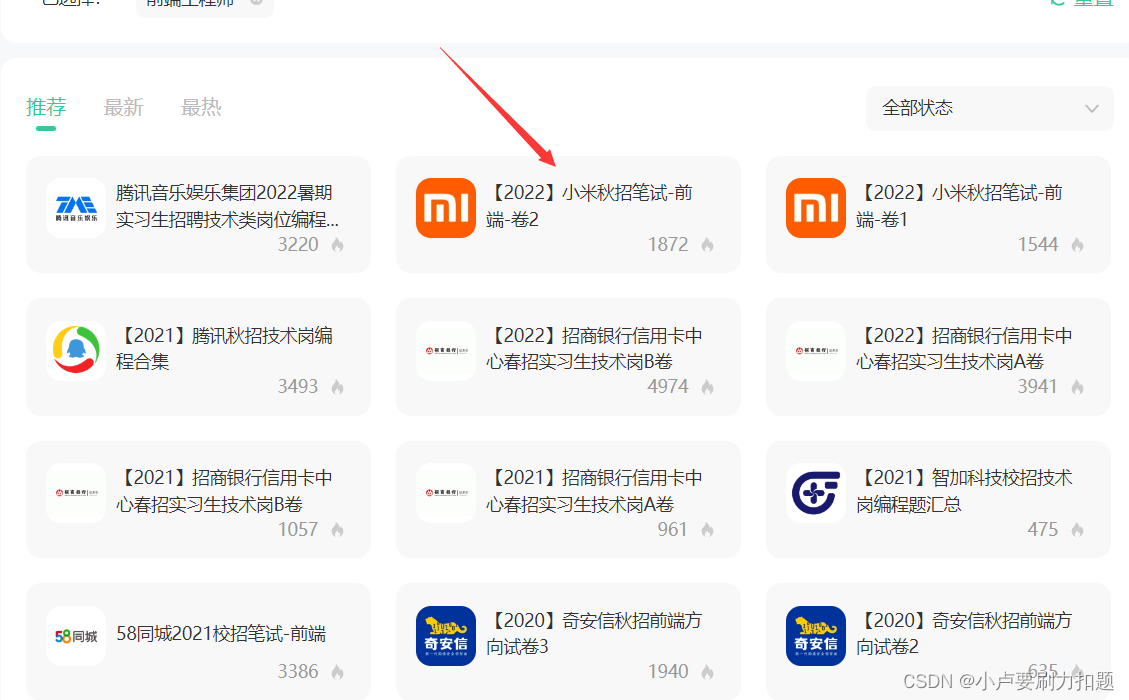Click the flame icon beside 1872
This screenshot has width=1129, height=700.
[708, 245]
